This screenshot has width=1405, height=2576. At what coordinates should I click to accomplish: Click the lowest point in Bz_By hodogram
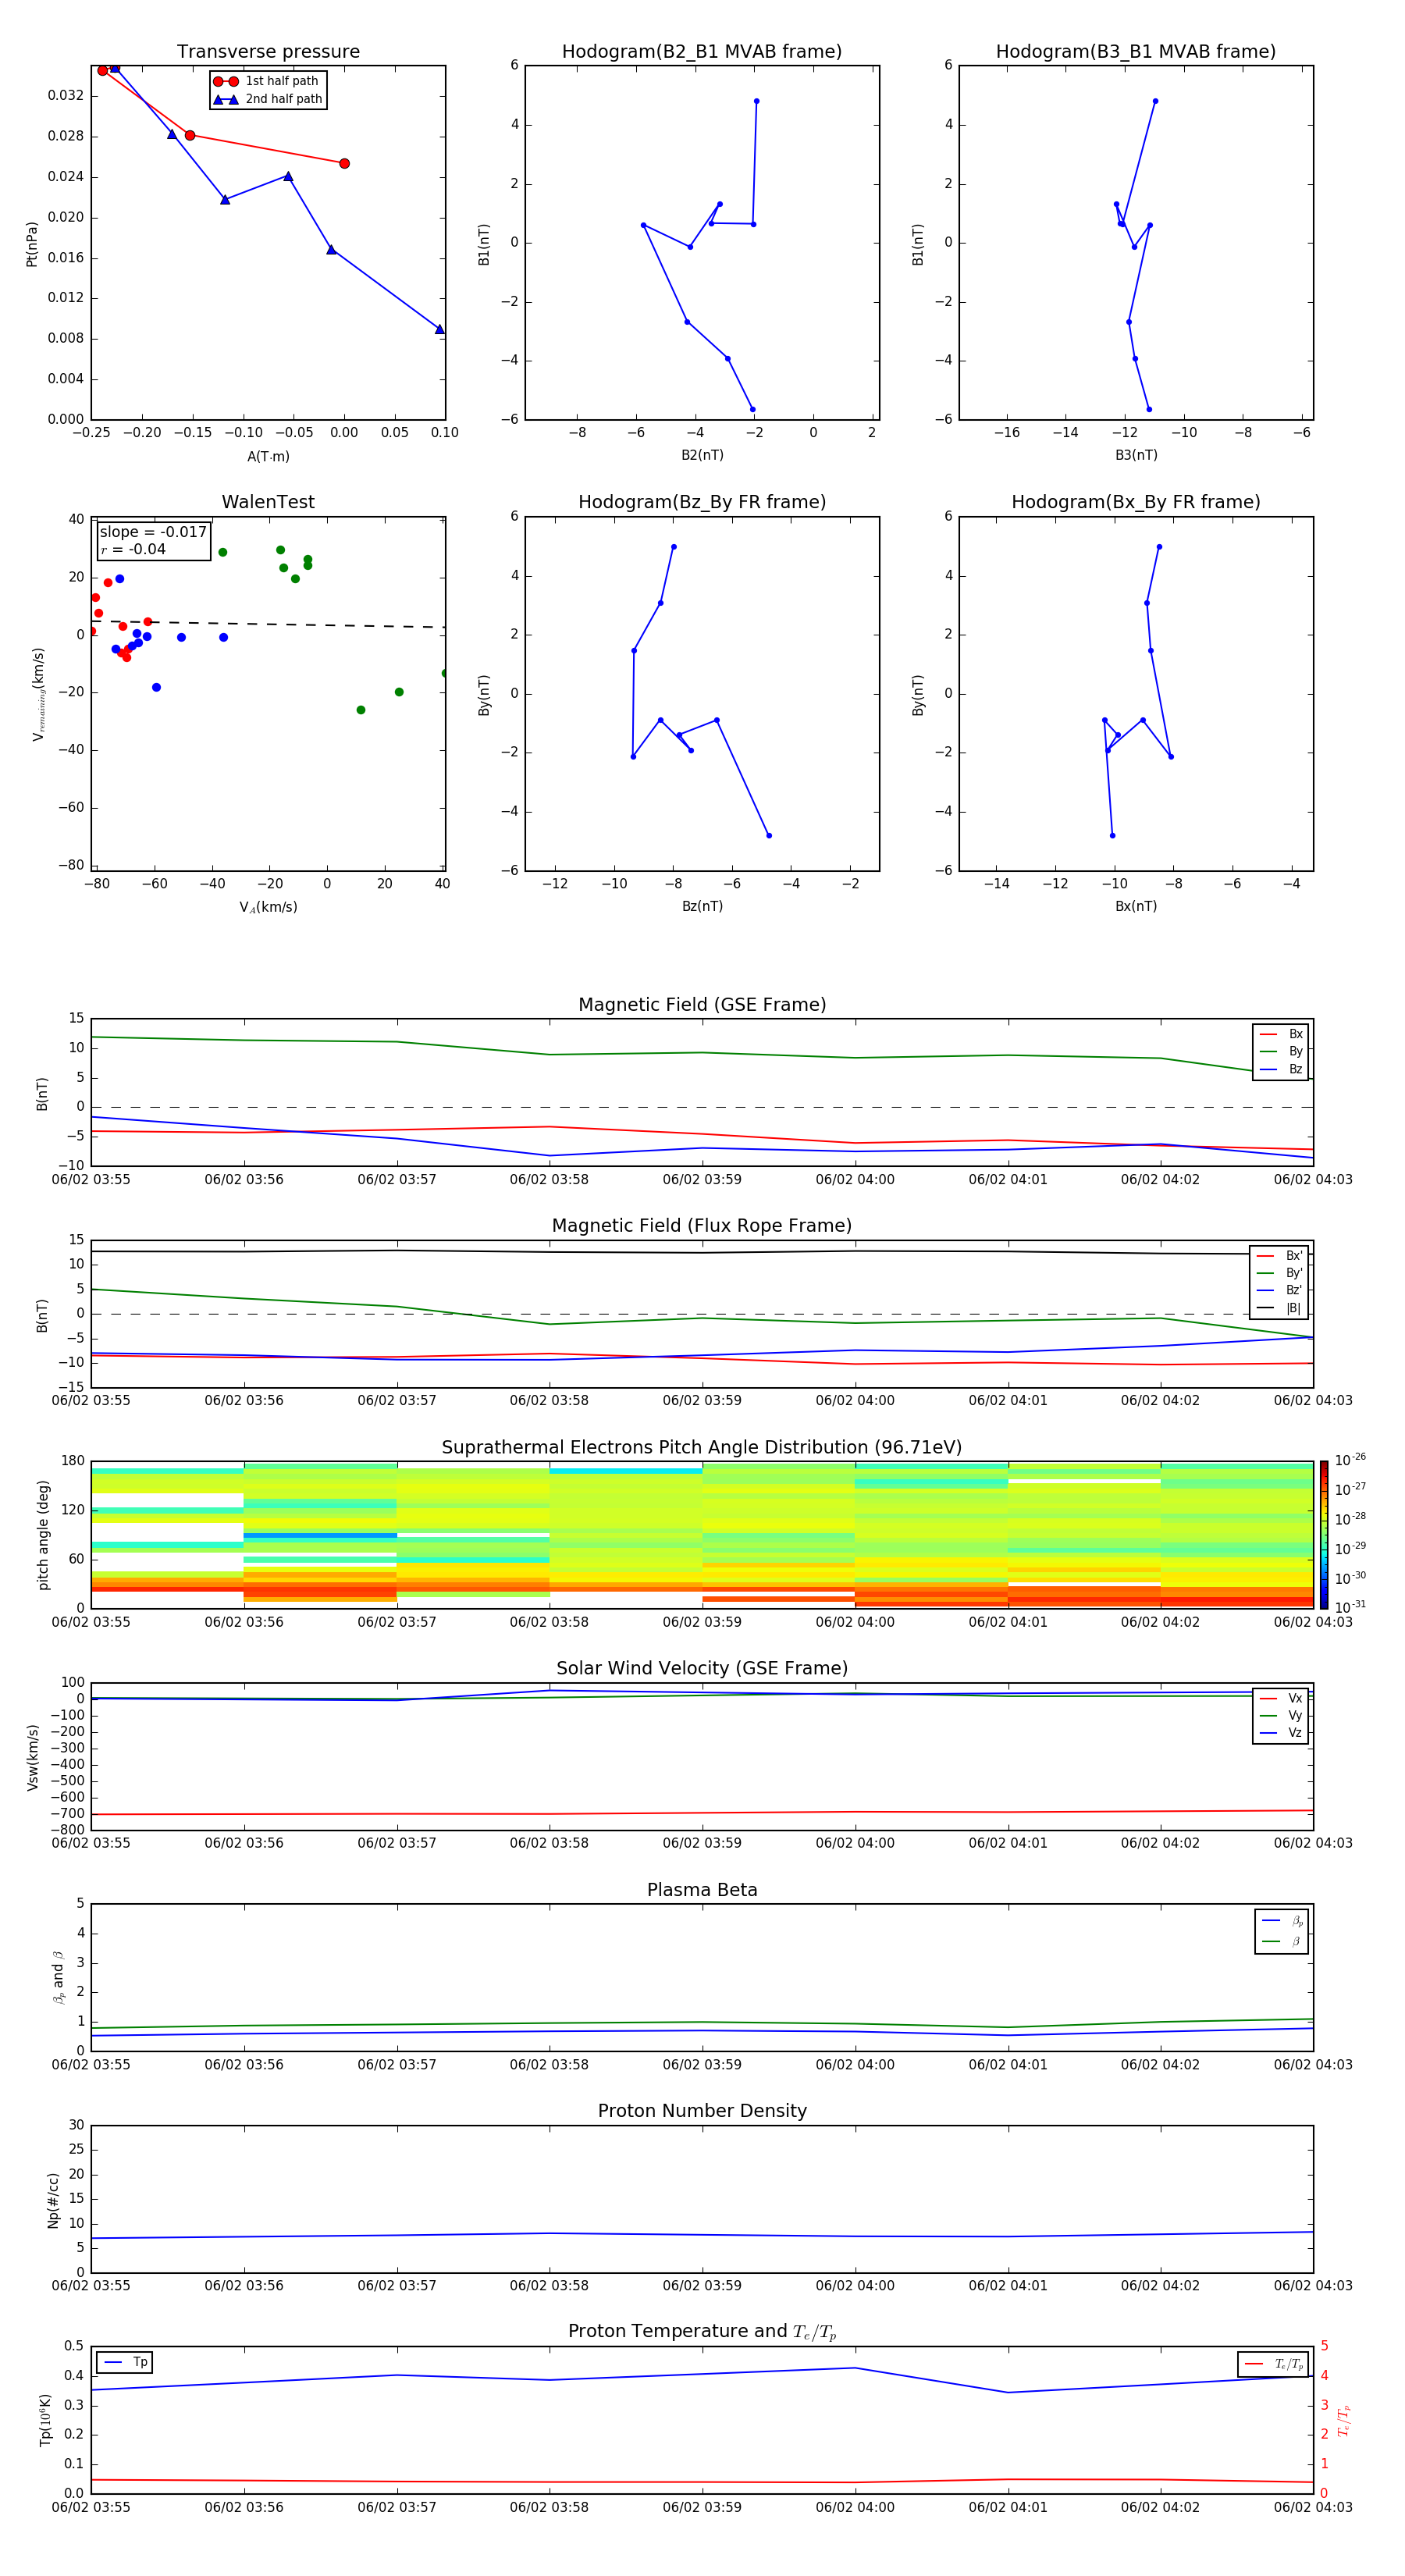click(769, 836)
